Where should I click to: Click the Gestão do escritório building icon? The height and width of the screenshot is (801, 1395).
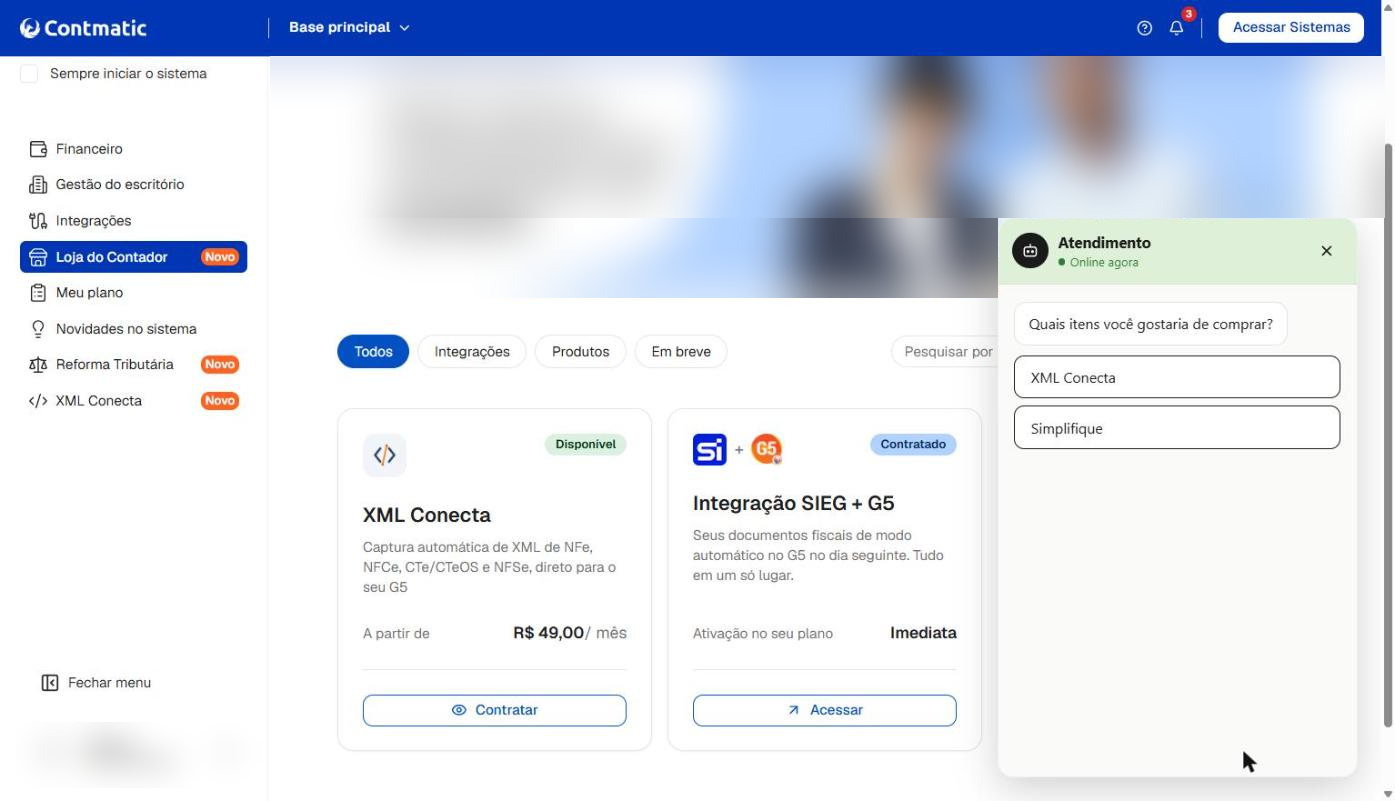[38, 185]
